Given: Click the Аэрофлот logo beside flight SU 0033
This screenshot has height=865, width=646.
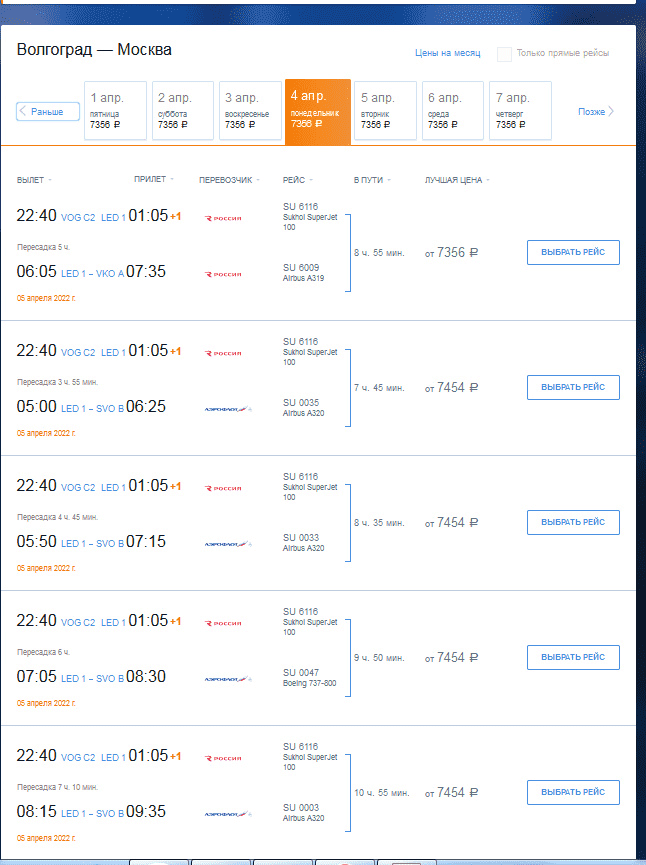Looking at the screenshot, I should [x=227, y=543].
